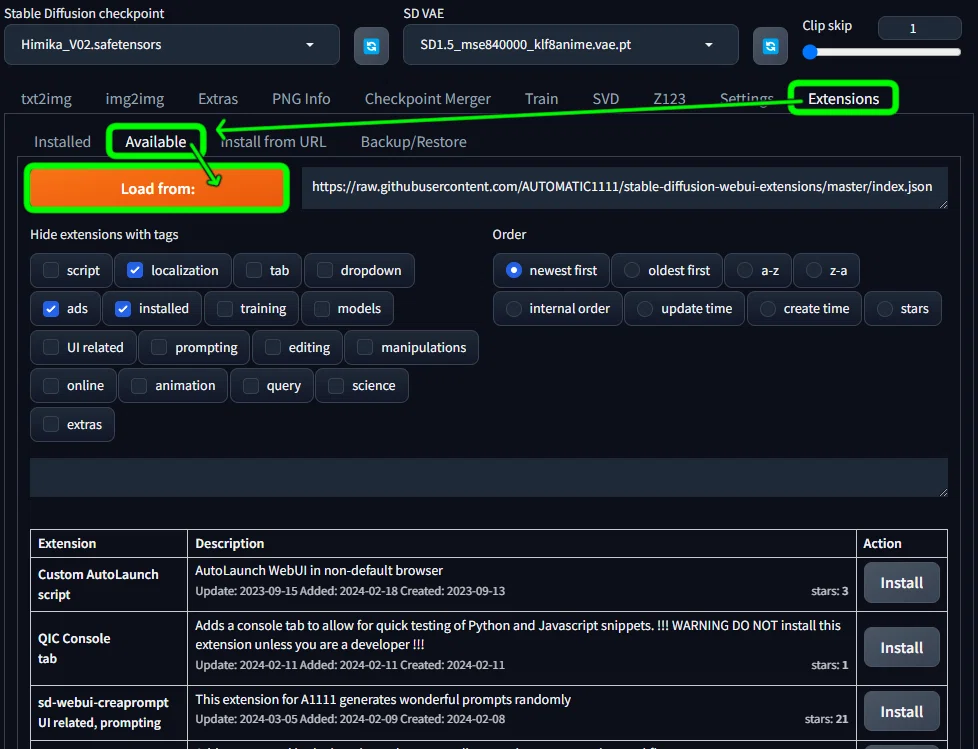Install the Custom AutoLaunch extension
978x749 pixels.
(x=901, y=583)
